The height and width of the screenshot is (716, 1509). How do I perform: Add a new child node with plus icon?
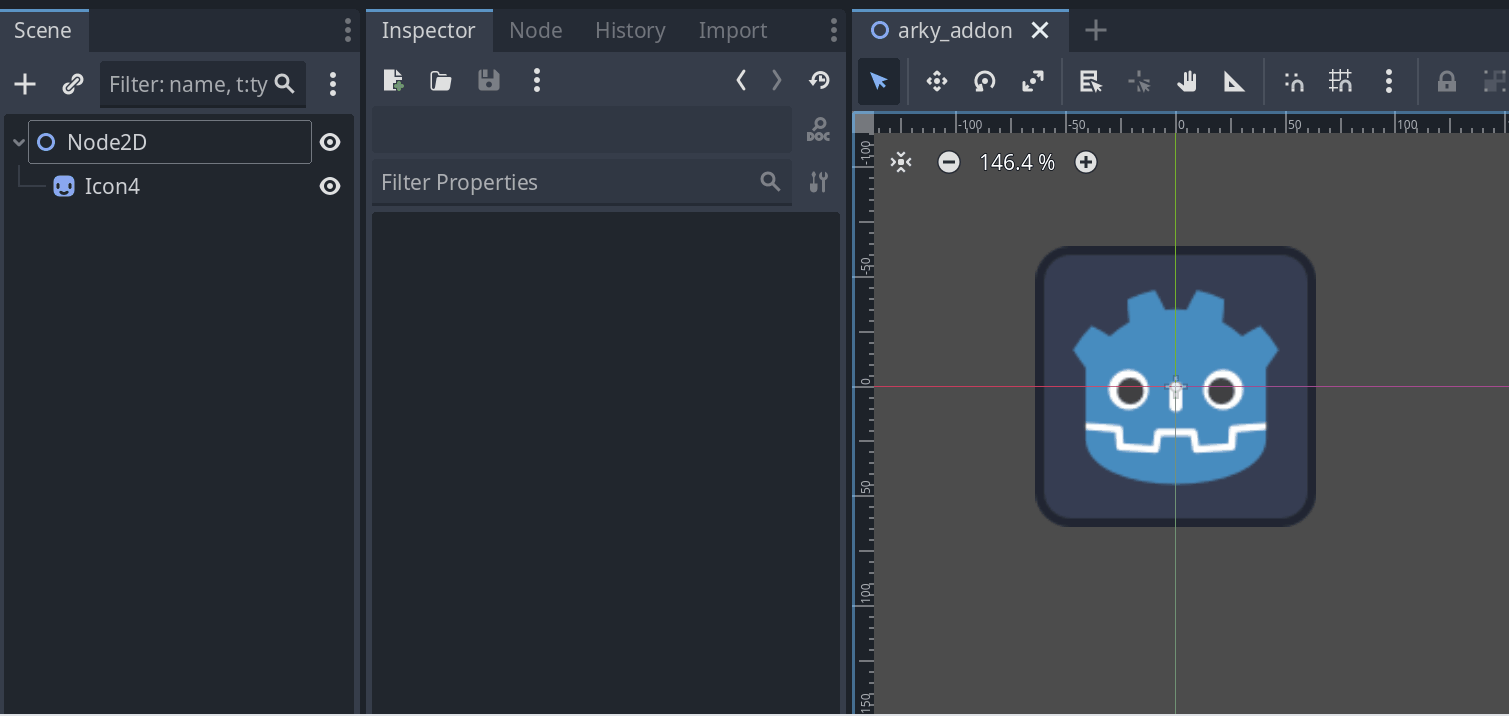coord(25,84)
